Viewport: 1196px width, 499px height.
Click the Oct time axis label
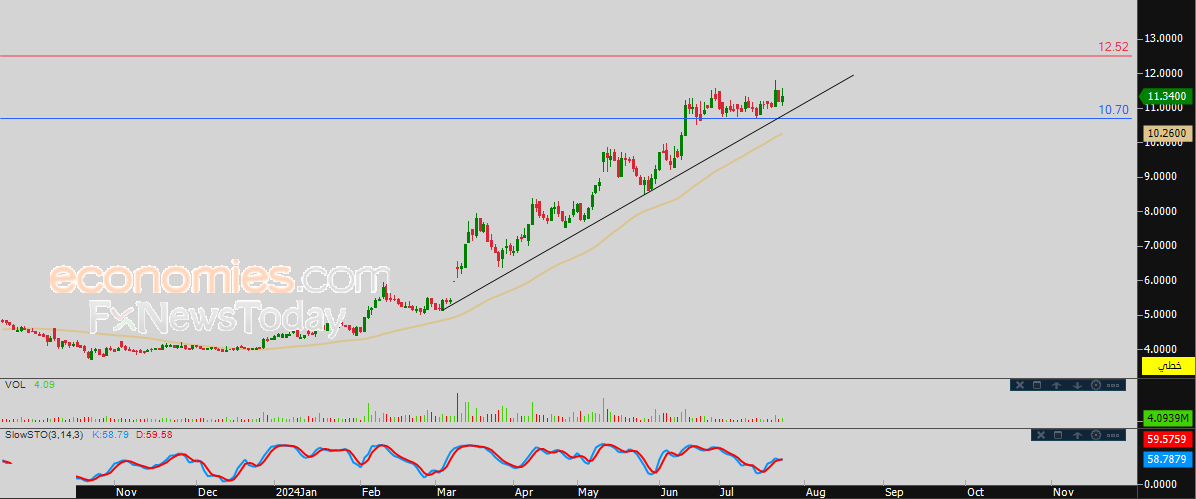click(x=976, y=491)
